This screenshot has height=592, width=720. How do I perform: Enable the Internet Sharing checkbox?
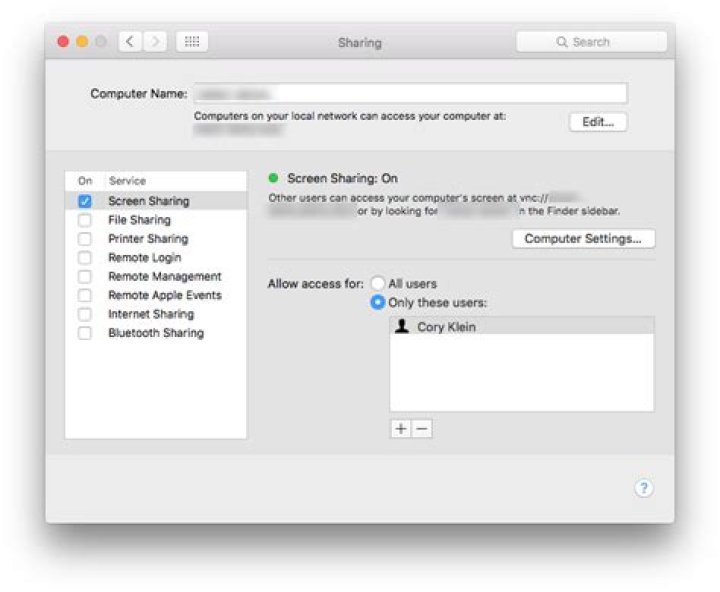tap(85, 314)
